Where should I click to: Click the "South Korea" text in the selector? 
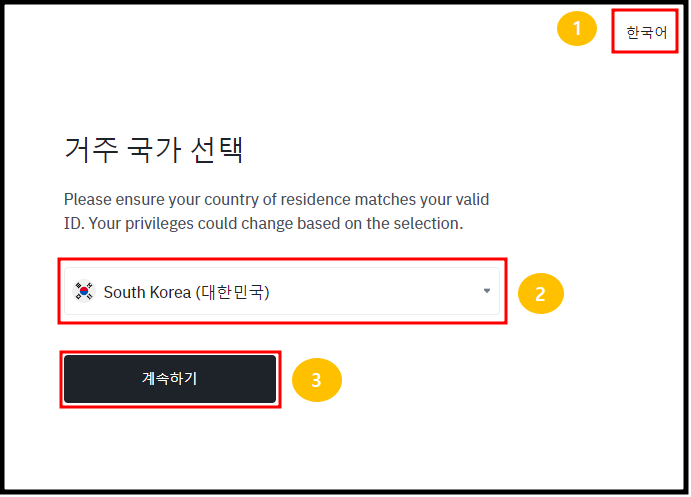pyautogui.click(x=145, y=292)
